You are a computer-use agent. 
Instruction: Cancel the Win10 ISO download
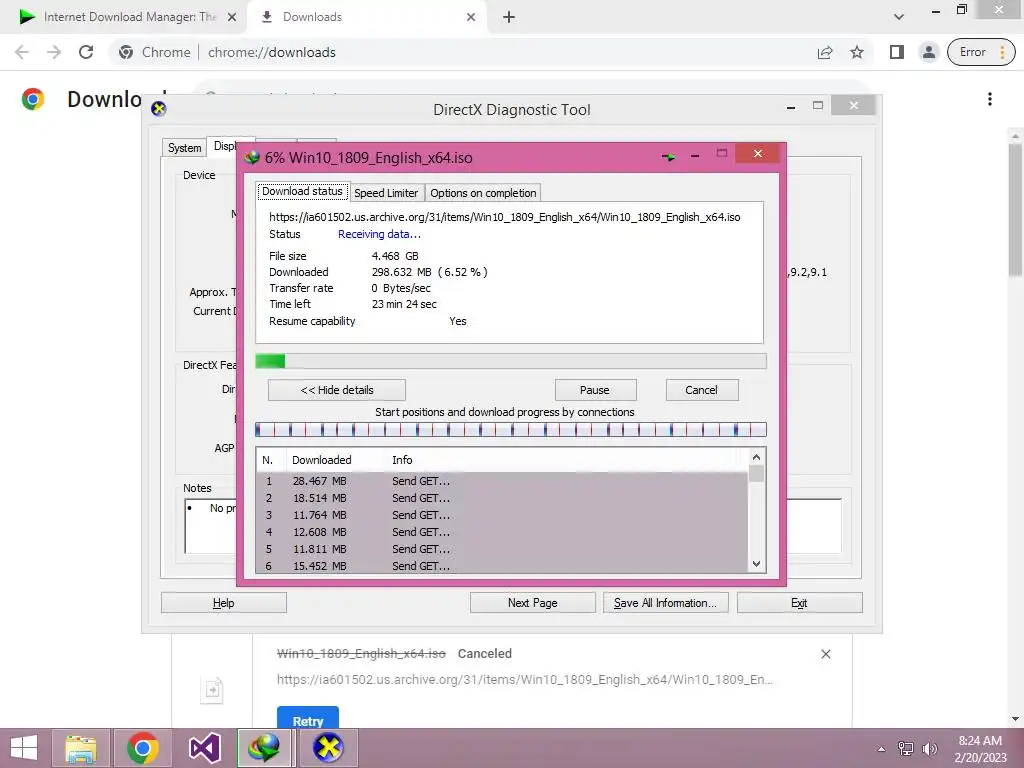click(701, 390)
